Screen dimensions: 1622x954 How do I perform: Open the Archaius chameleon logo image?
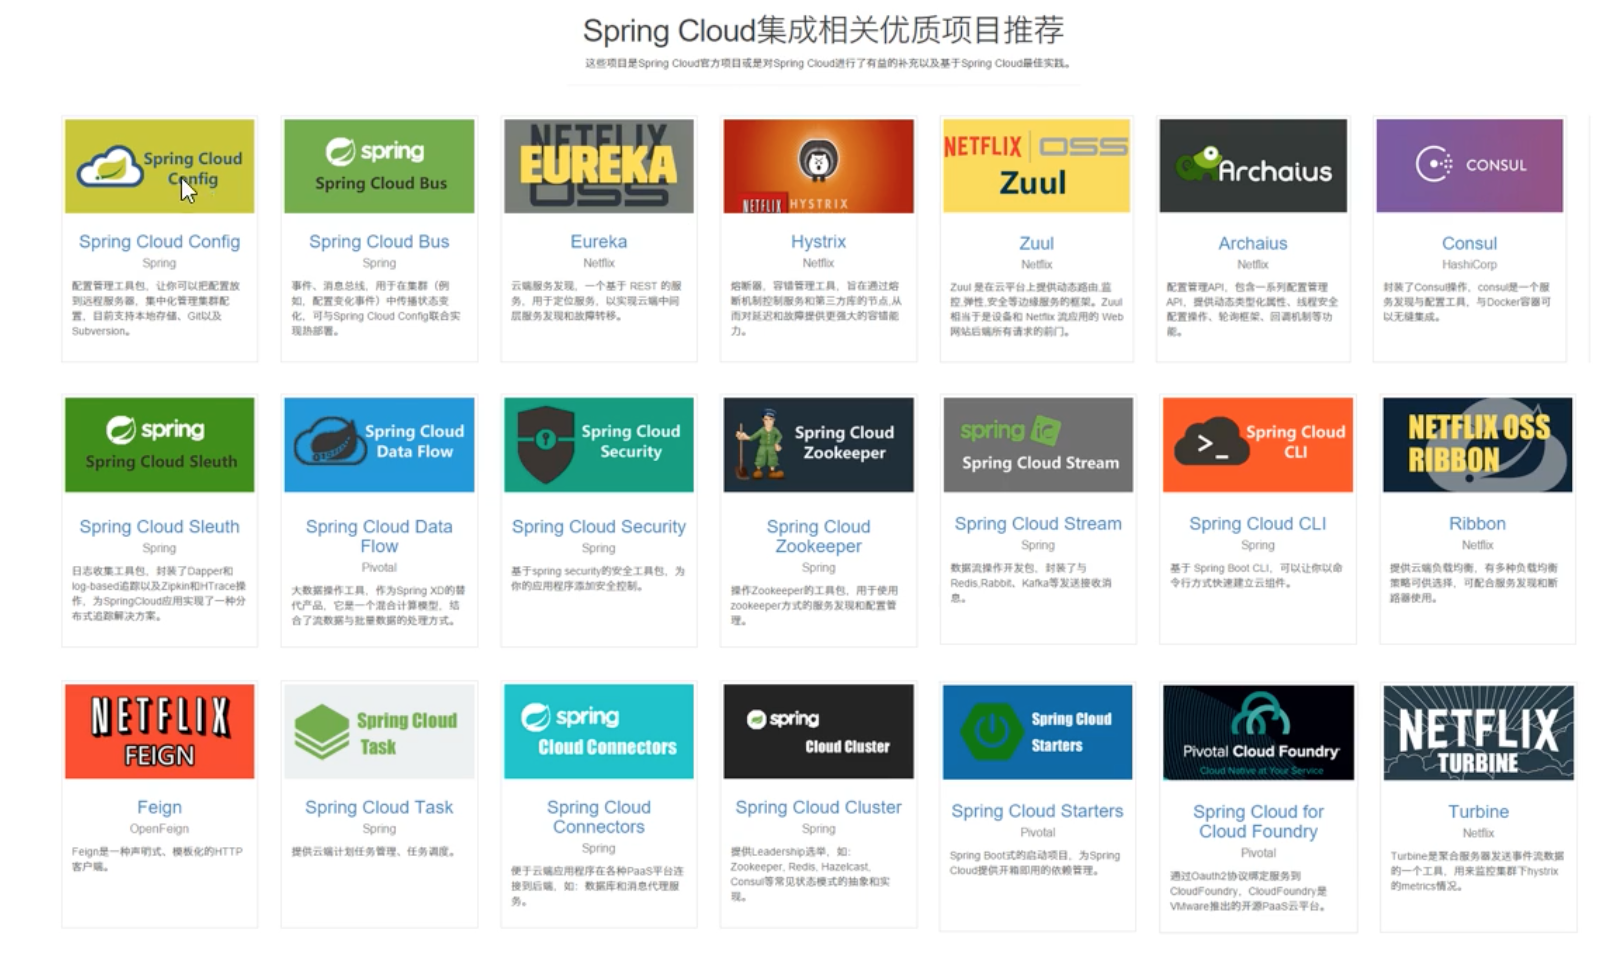click(1253, 166)
